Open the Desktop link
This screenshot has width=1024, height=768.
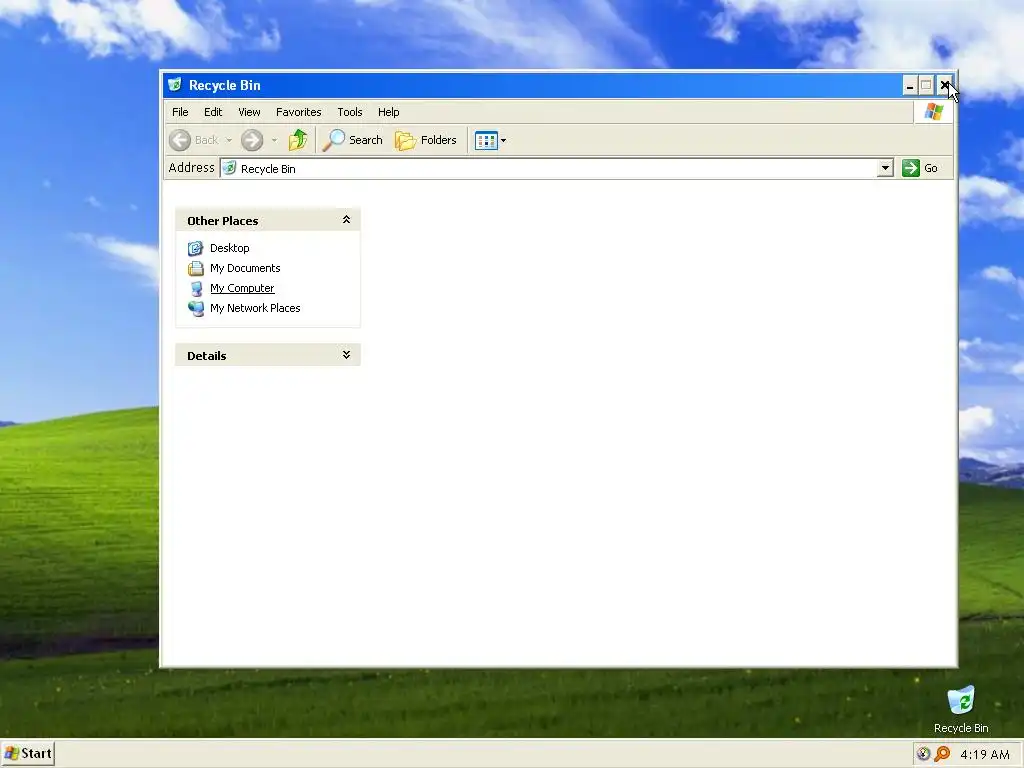click(x=230, y=248)
